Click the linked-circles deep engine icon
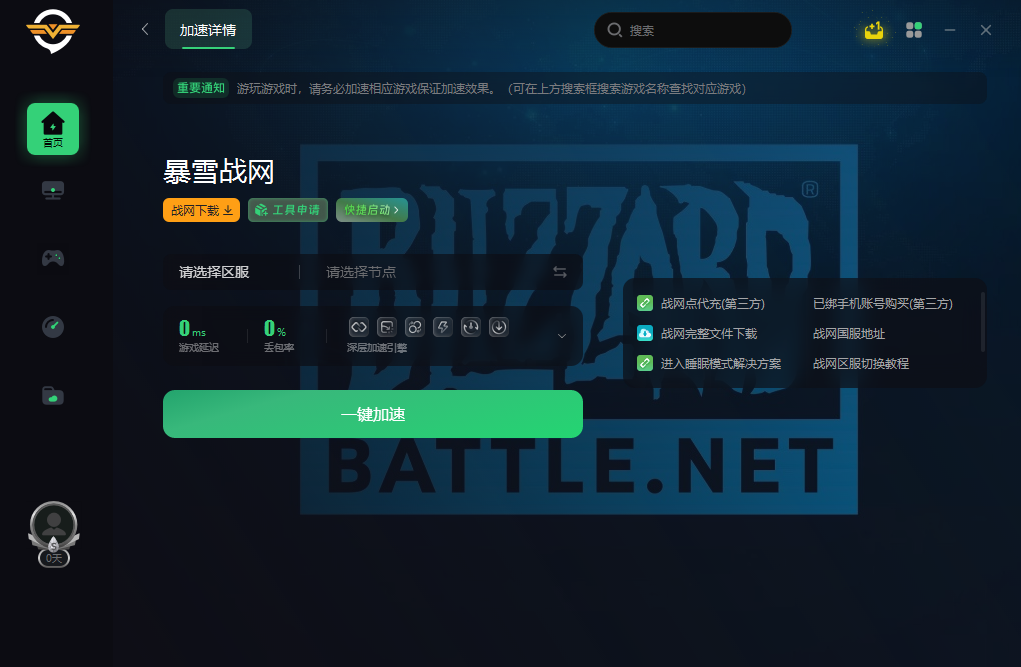Image resolution: width=1021 pixels, height=667 pixels. pyautogui.click(x=415, y=327)
